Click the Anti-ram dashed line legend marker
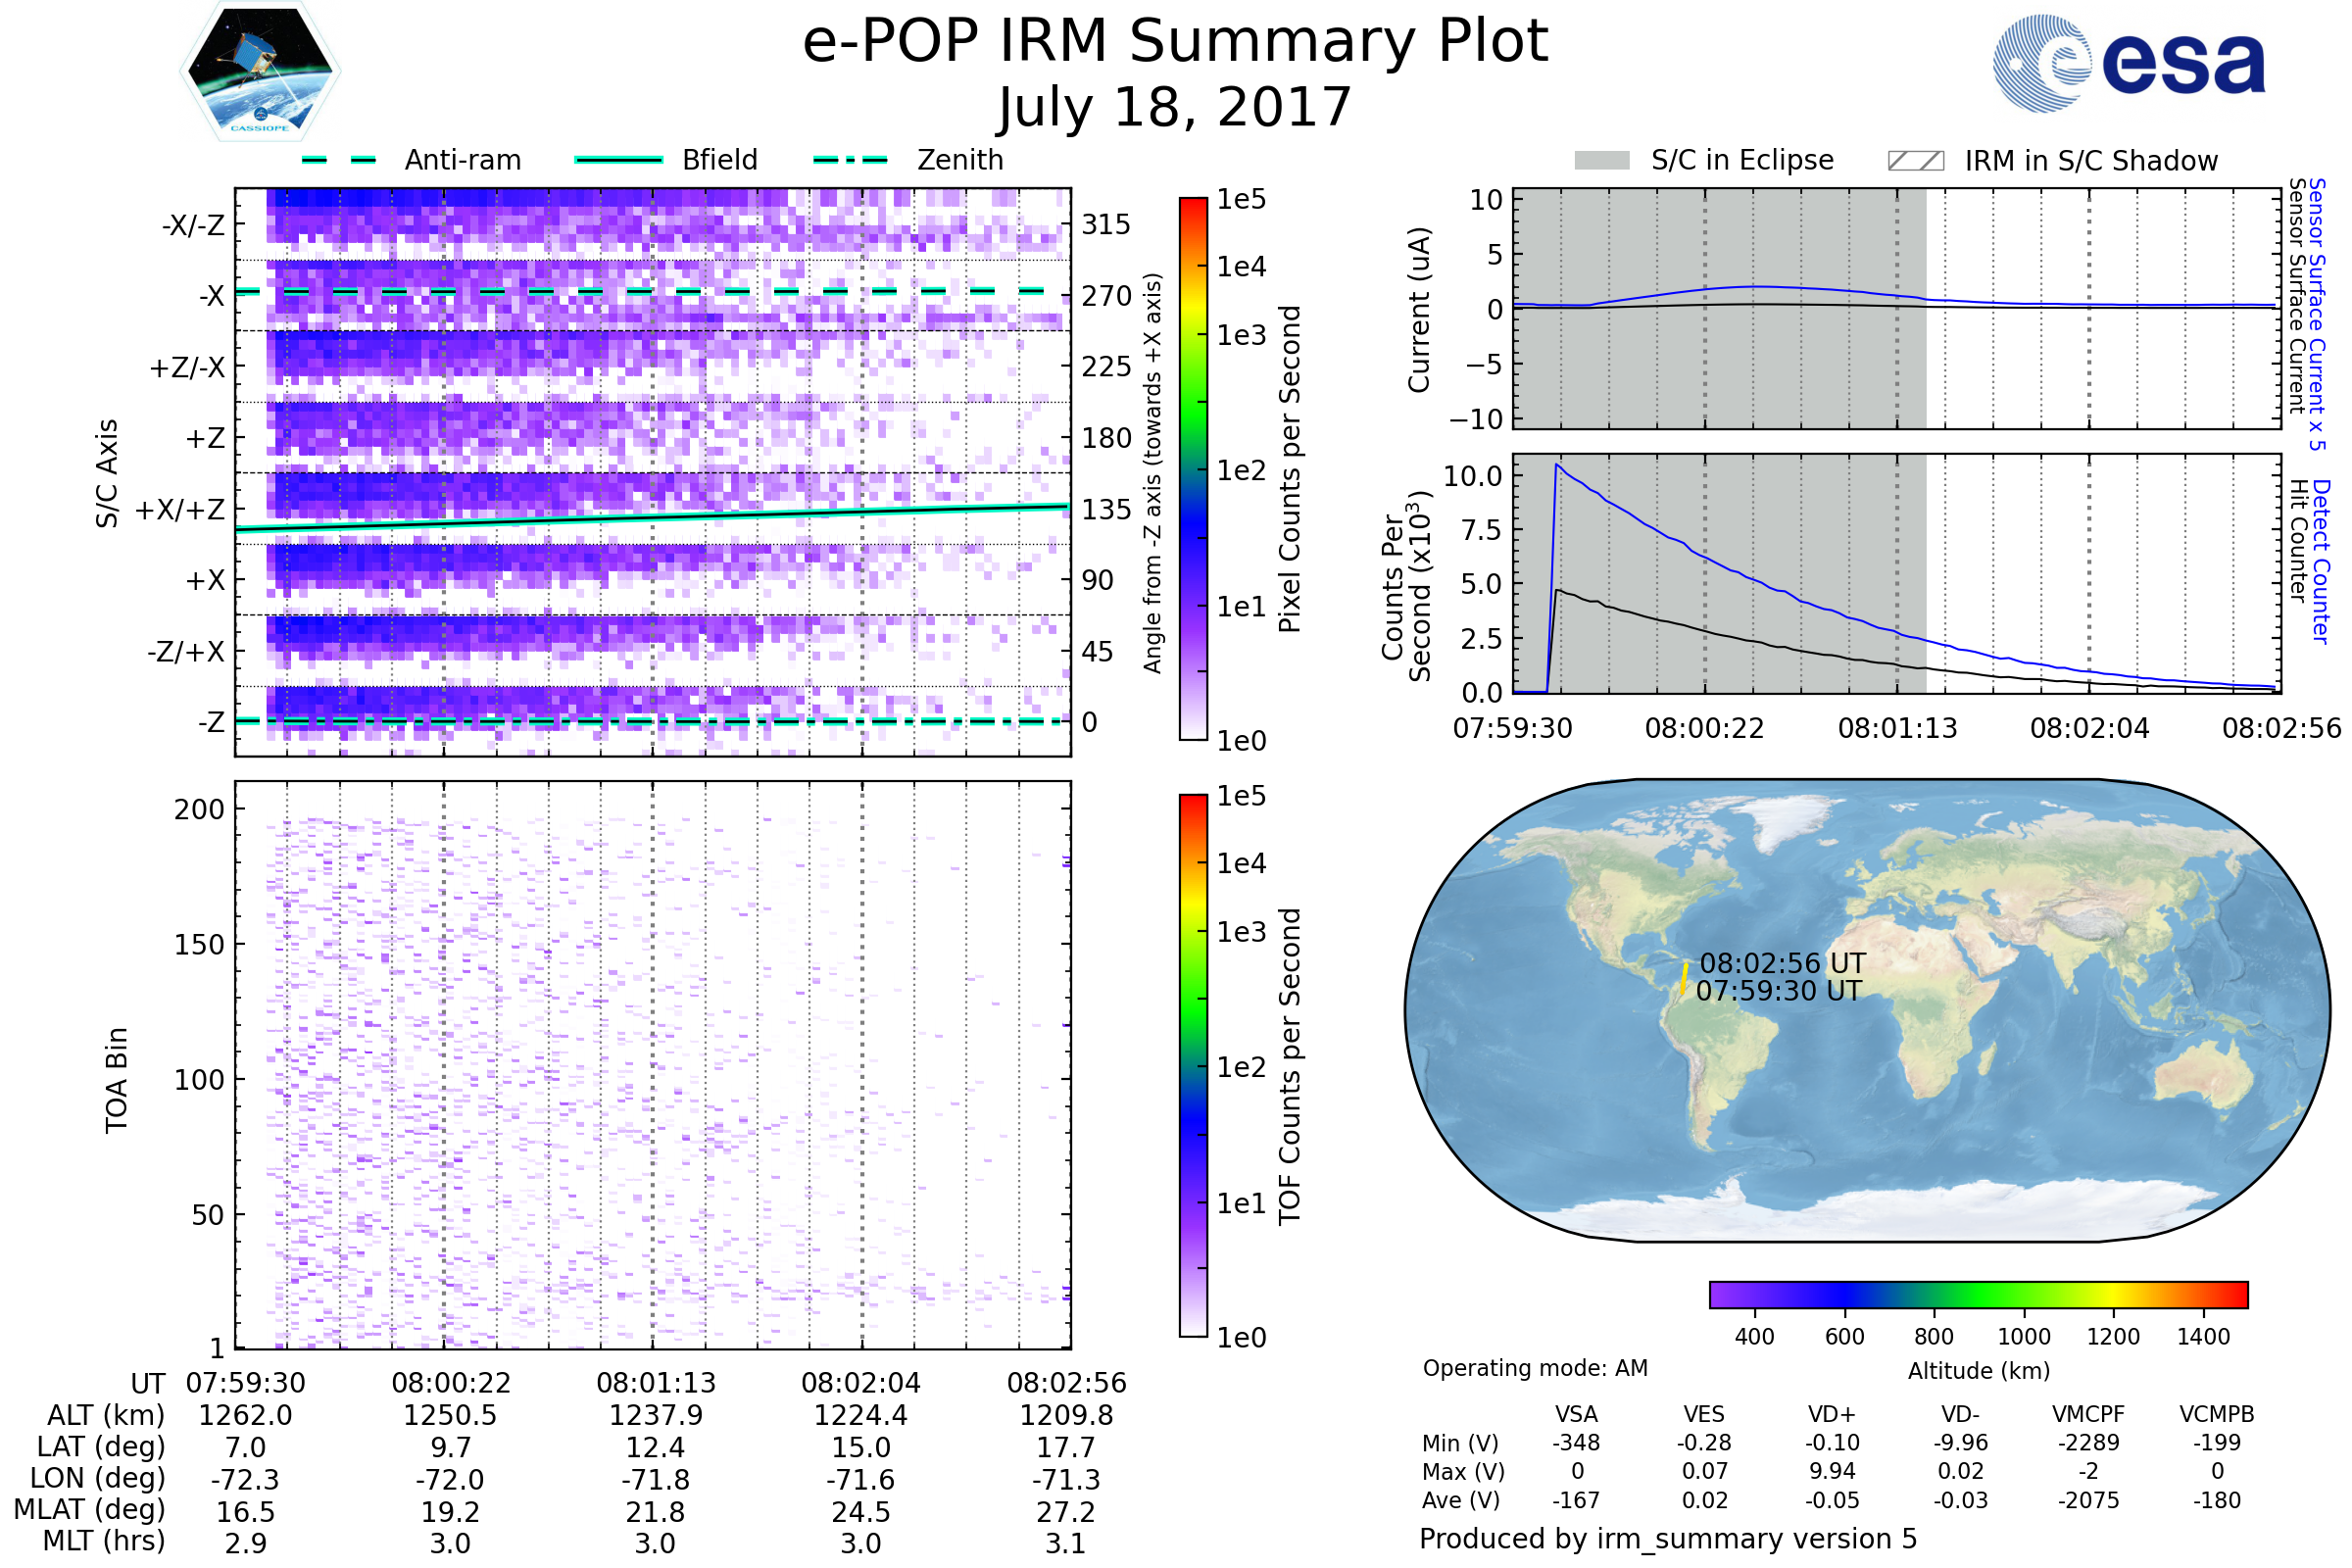 pyautogui.click(x=339, y=160)
